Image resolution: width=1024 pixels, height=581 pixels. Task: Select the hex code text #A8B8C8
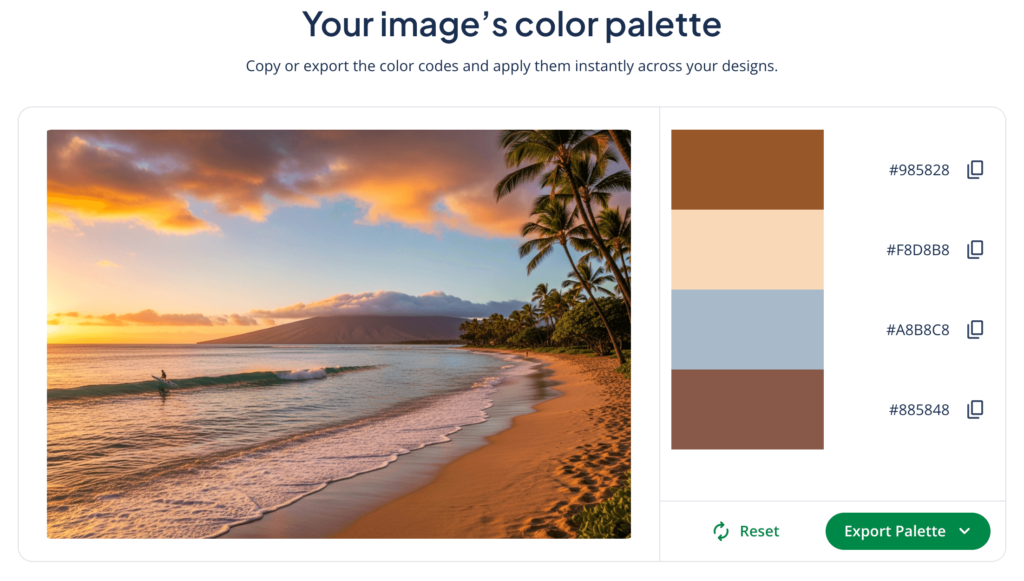point(919,329)
